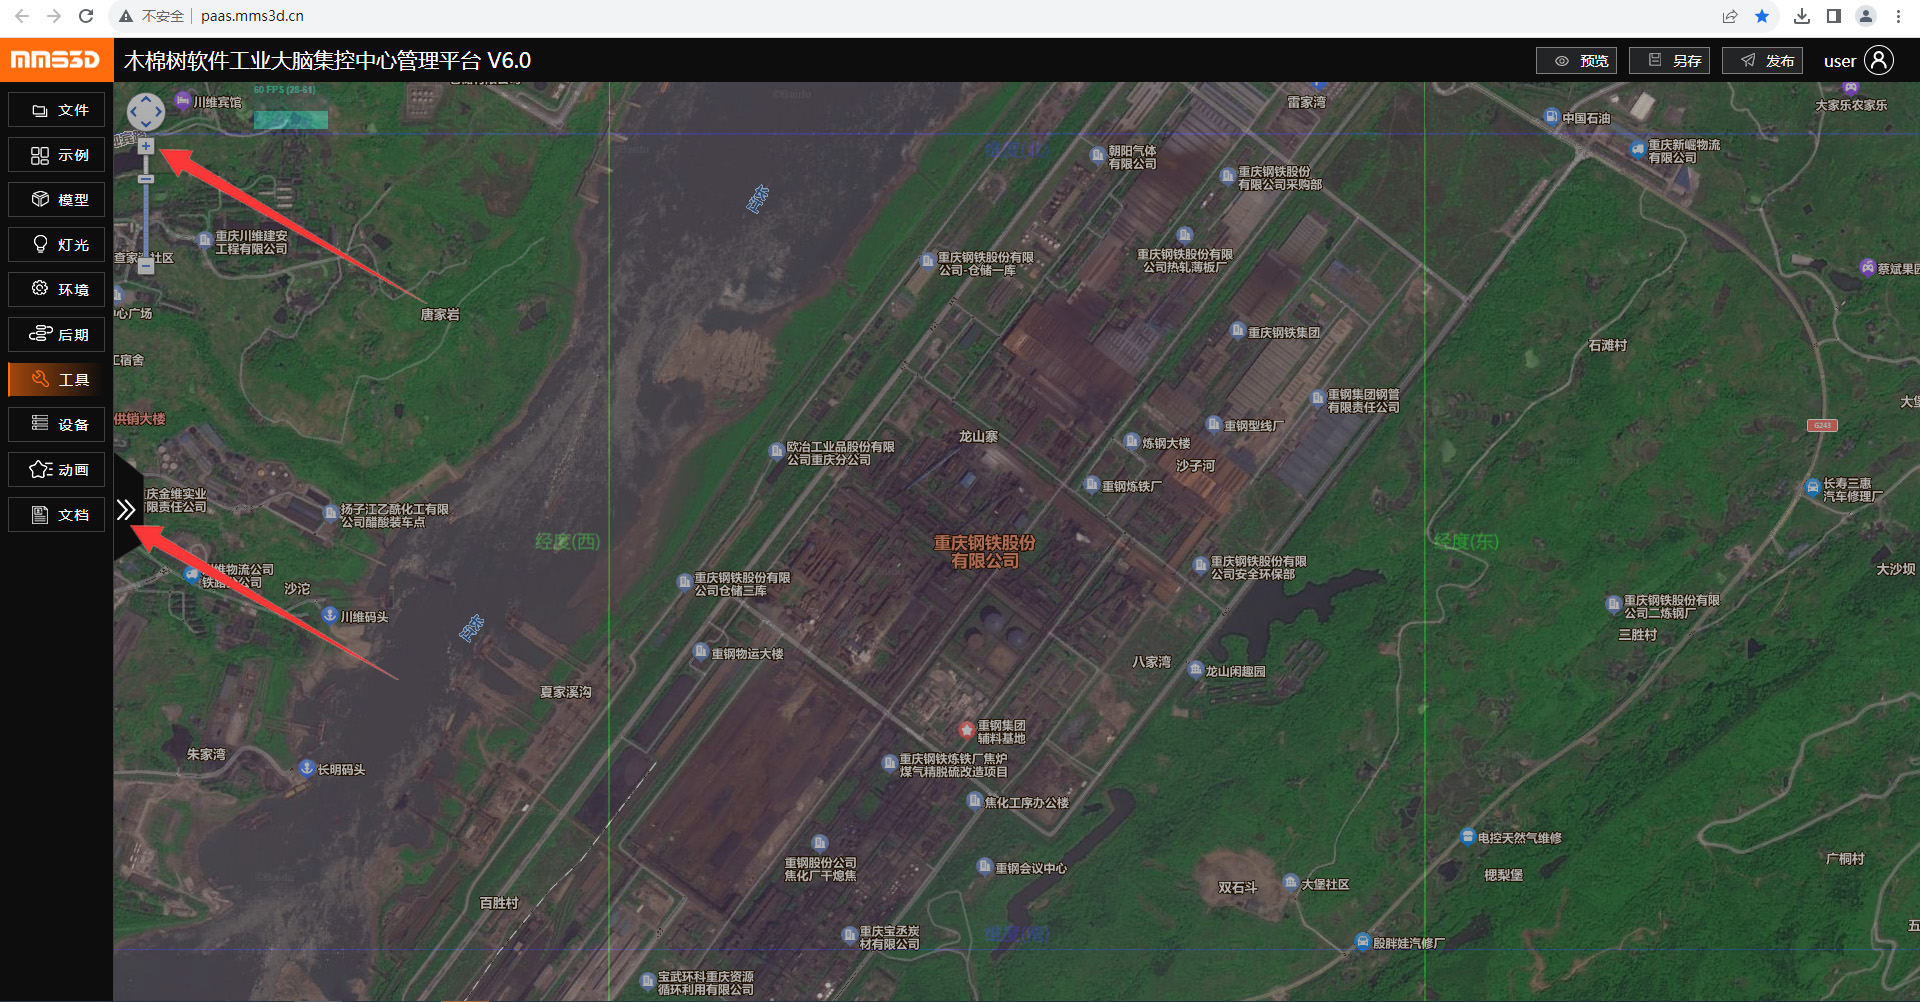Open the 设备 (Devices) menu
This screenshot has height=1002, width=1920.
(x=57, y=425)
